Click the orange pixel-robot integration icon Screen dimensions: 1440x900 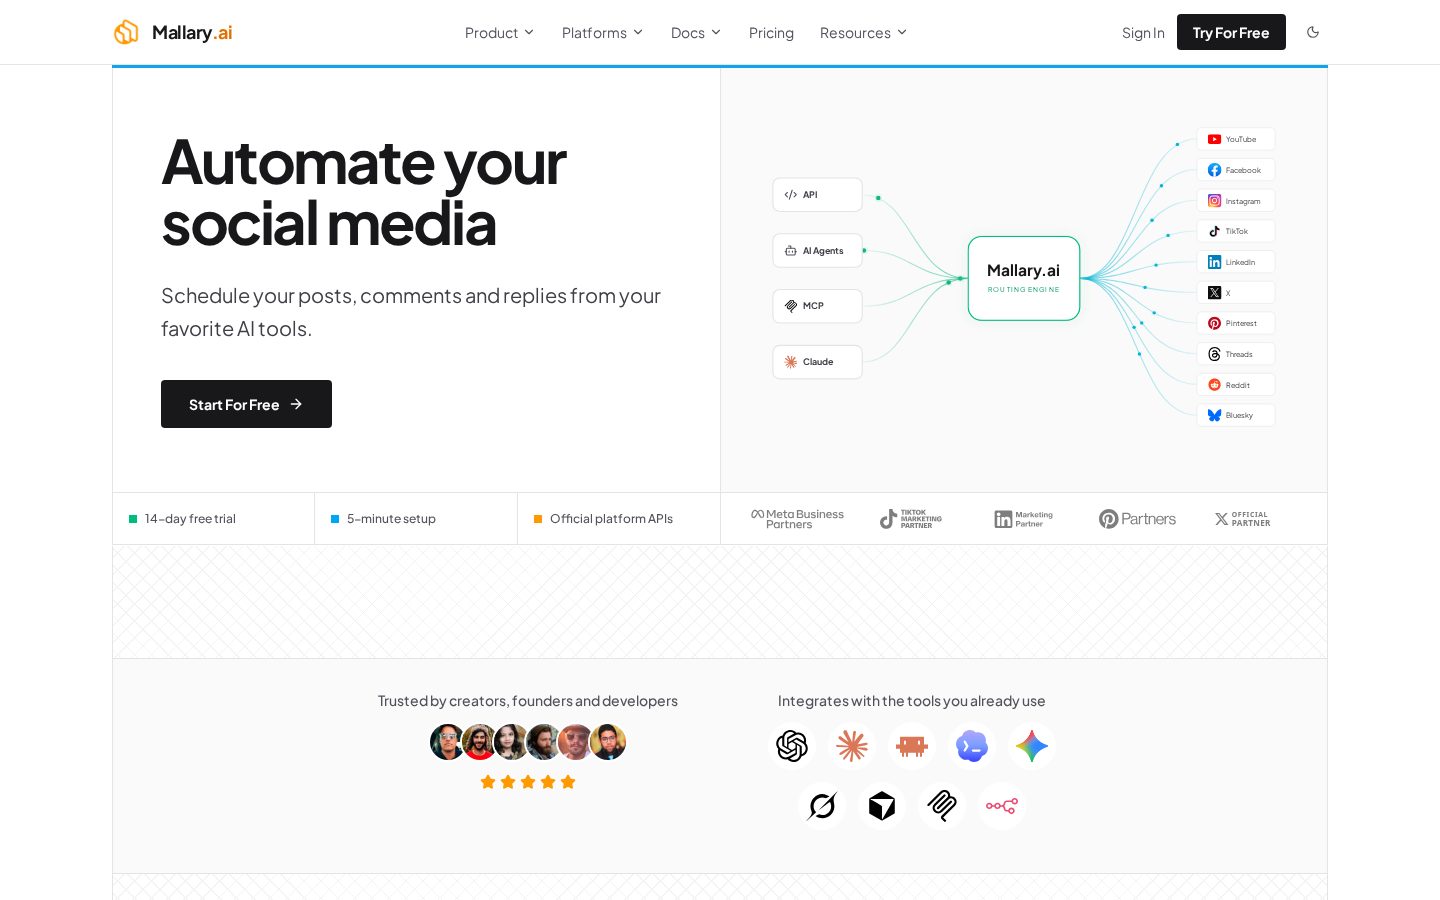pos(912,746)
